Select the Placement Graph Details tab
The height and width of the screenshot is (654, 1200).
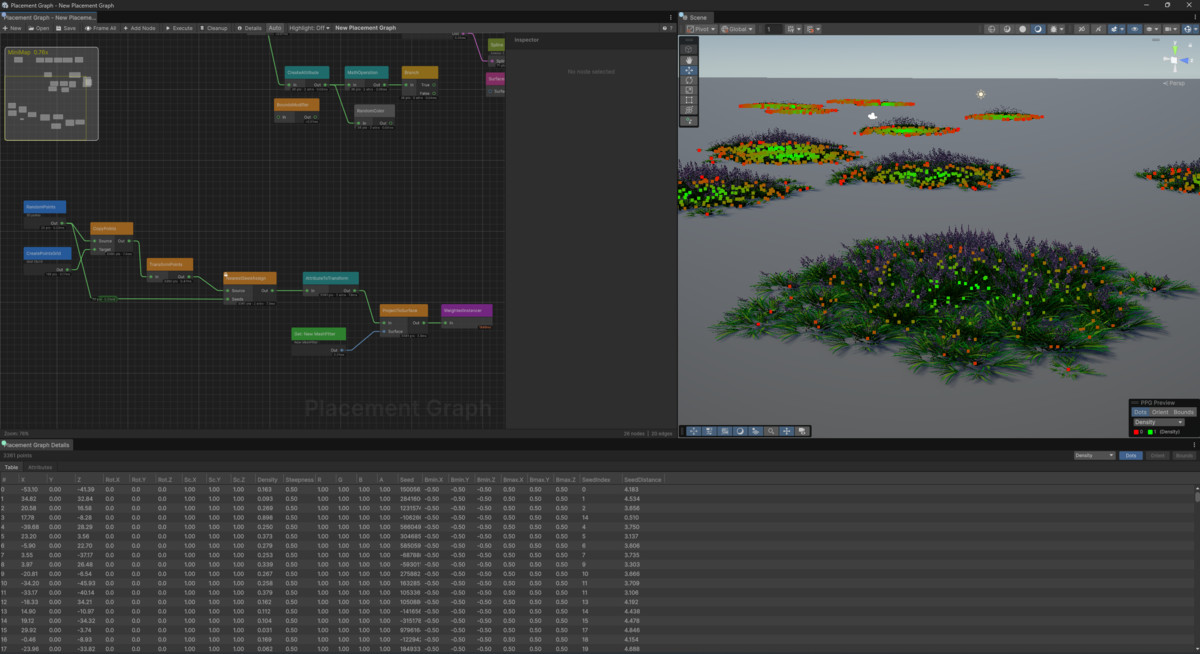click(38, 444)
